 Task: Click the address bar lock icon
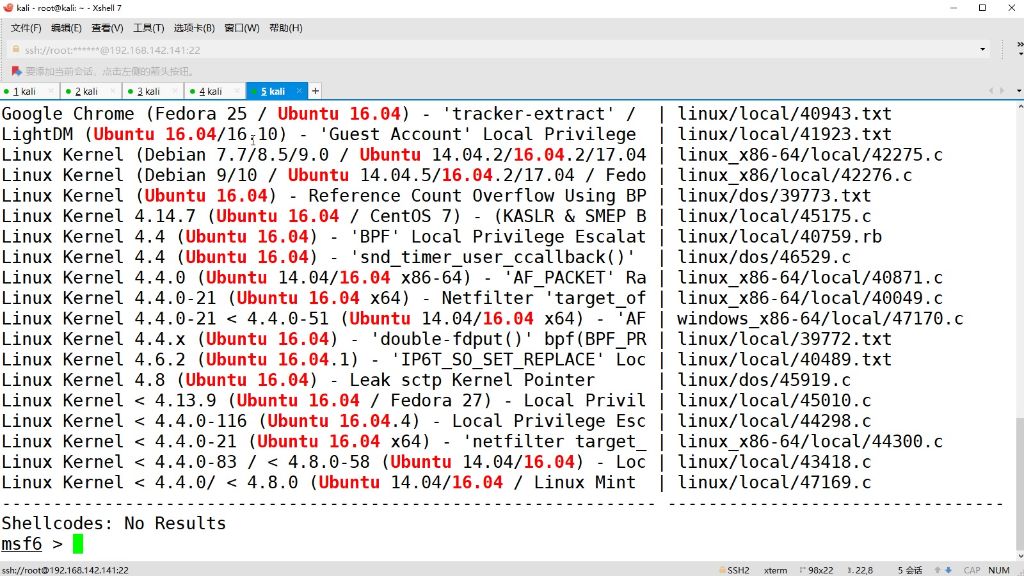tap(16, 50)
